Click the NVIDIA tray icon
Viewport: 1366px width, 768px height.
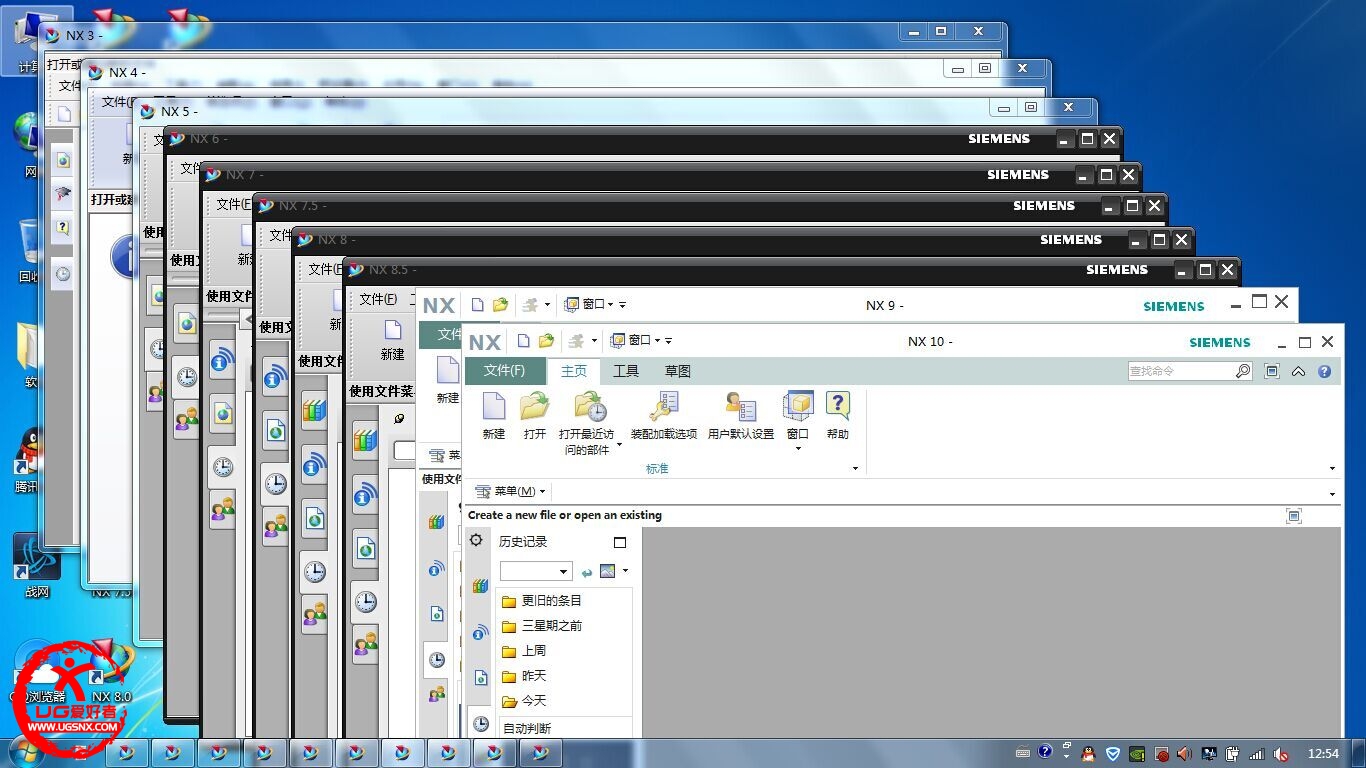[x=1137, y=753]
